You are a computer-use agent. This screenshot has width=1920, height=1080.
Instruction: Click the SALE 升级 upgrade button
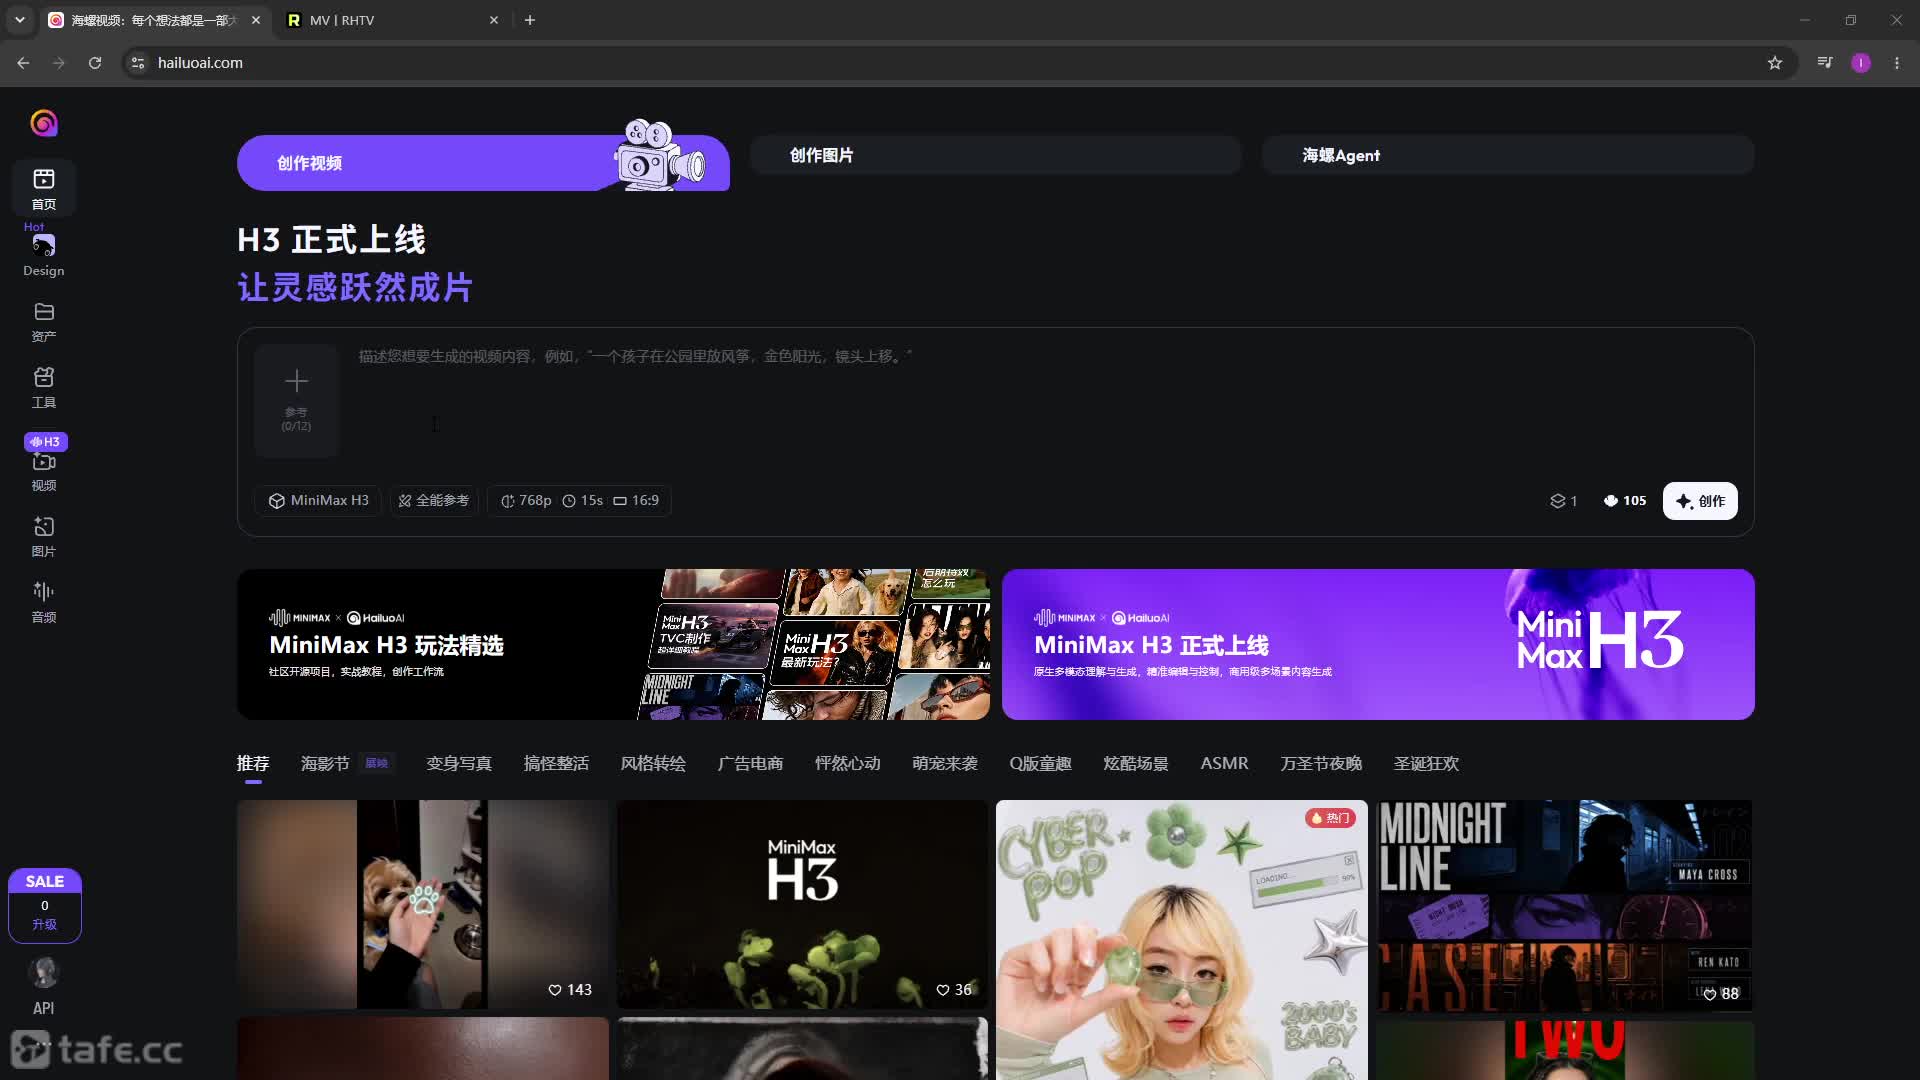pyautogui.click(x=44, y=905)
